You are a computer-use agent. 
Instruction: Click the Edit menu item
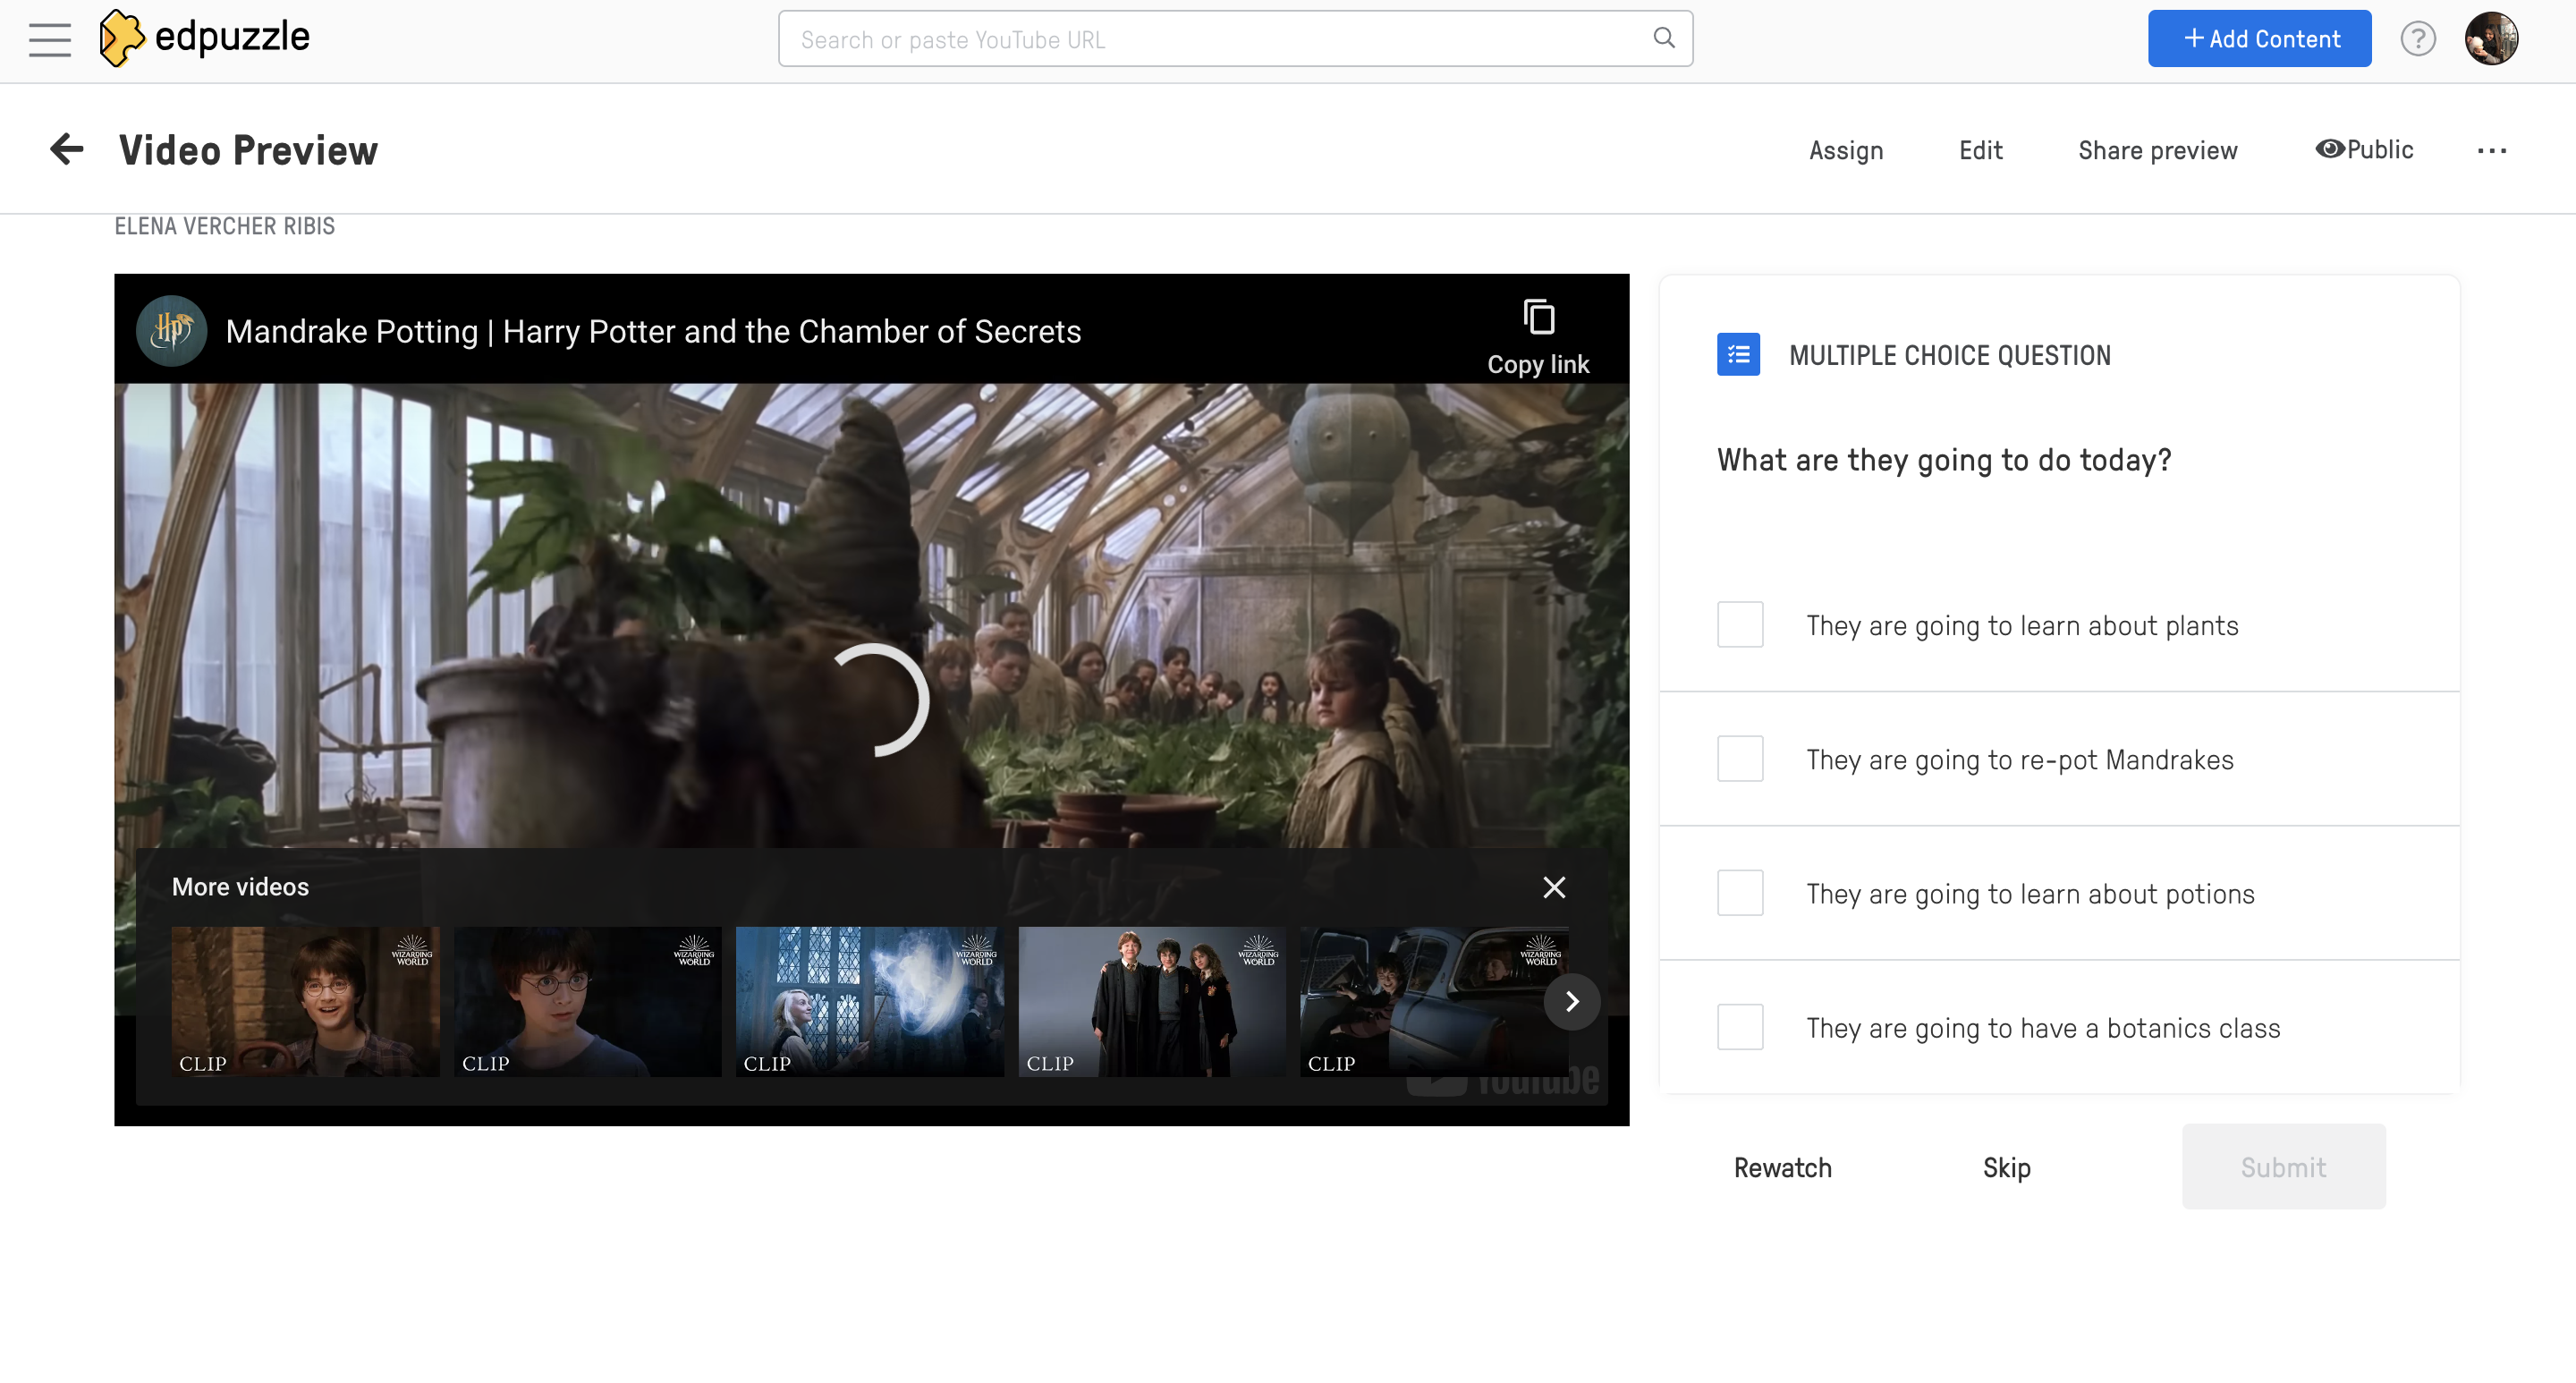pyautogui.click(x=1980, y=150)
